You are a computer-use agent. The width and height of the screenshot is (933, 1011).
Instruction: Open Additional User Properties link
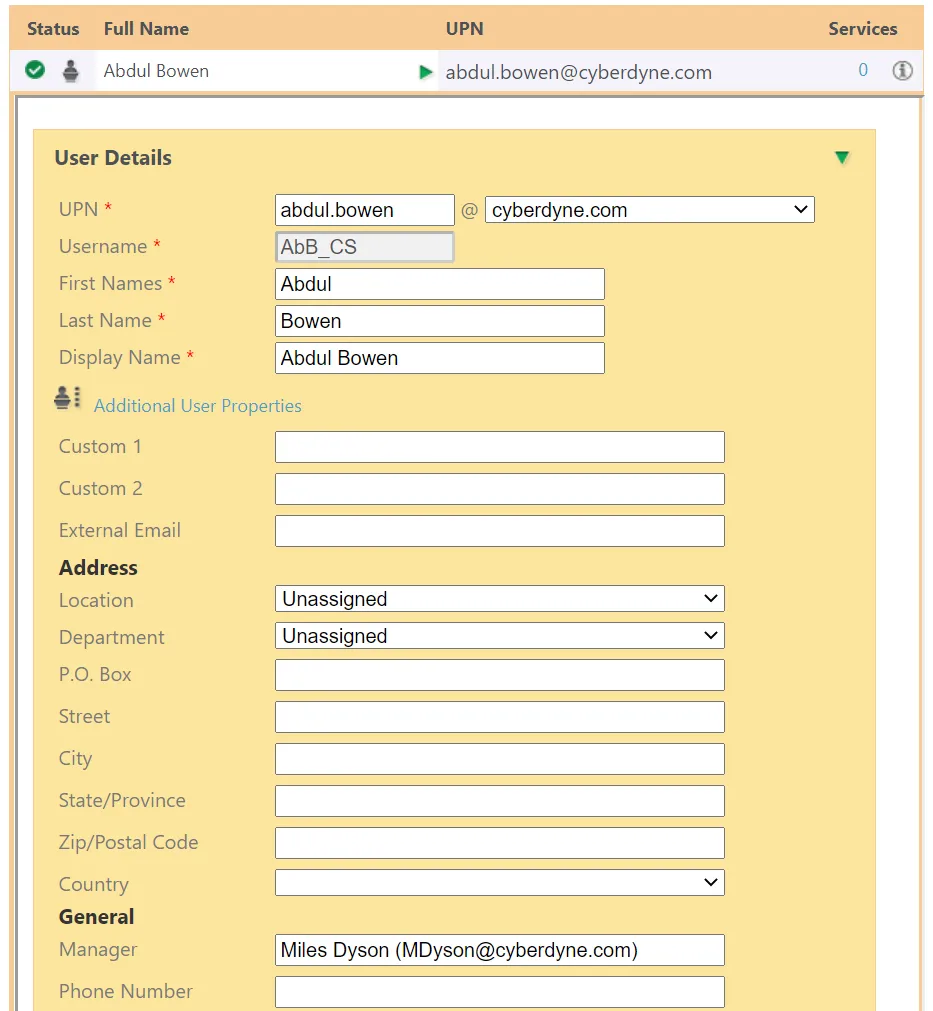click(x=197, y=406)
